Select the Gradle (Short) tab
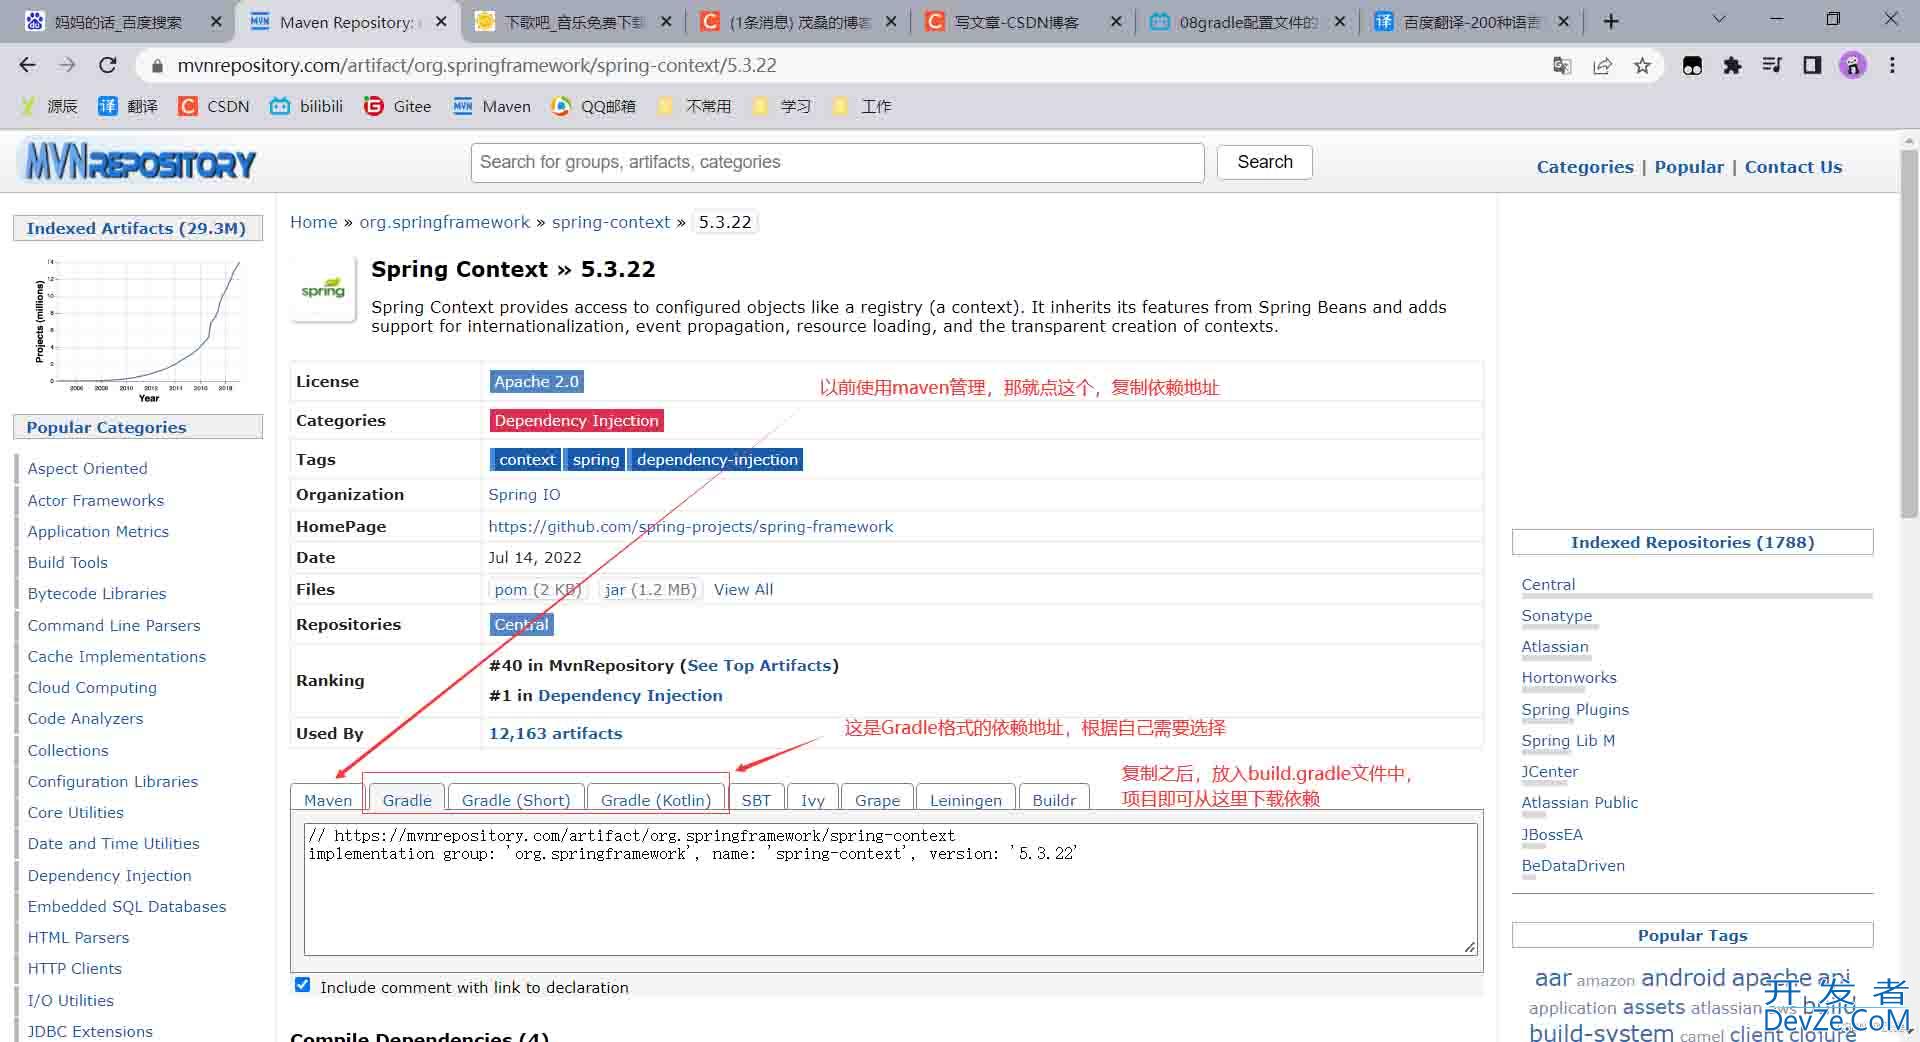This screenshot has height=1042, width=1920. point(516,799)
